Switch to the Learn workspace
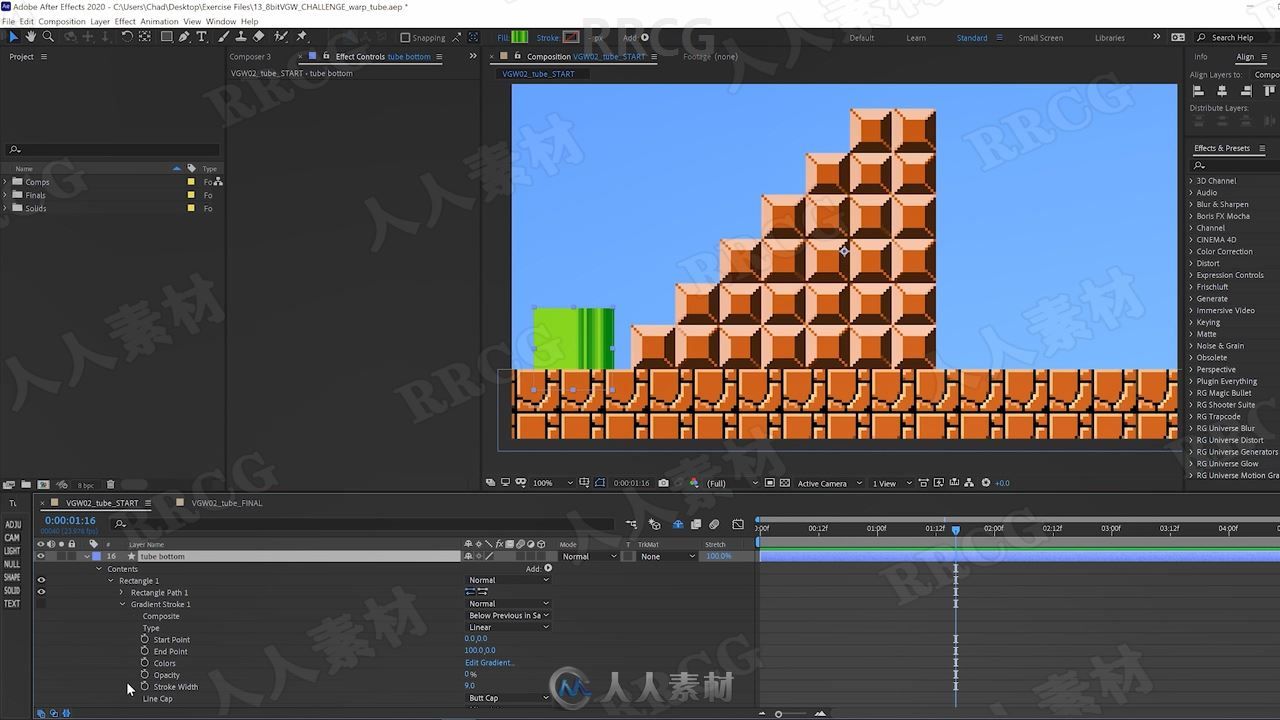 (916, 38)
